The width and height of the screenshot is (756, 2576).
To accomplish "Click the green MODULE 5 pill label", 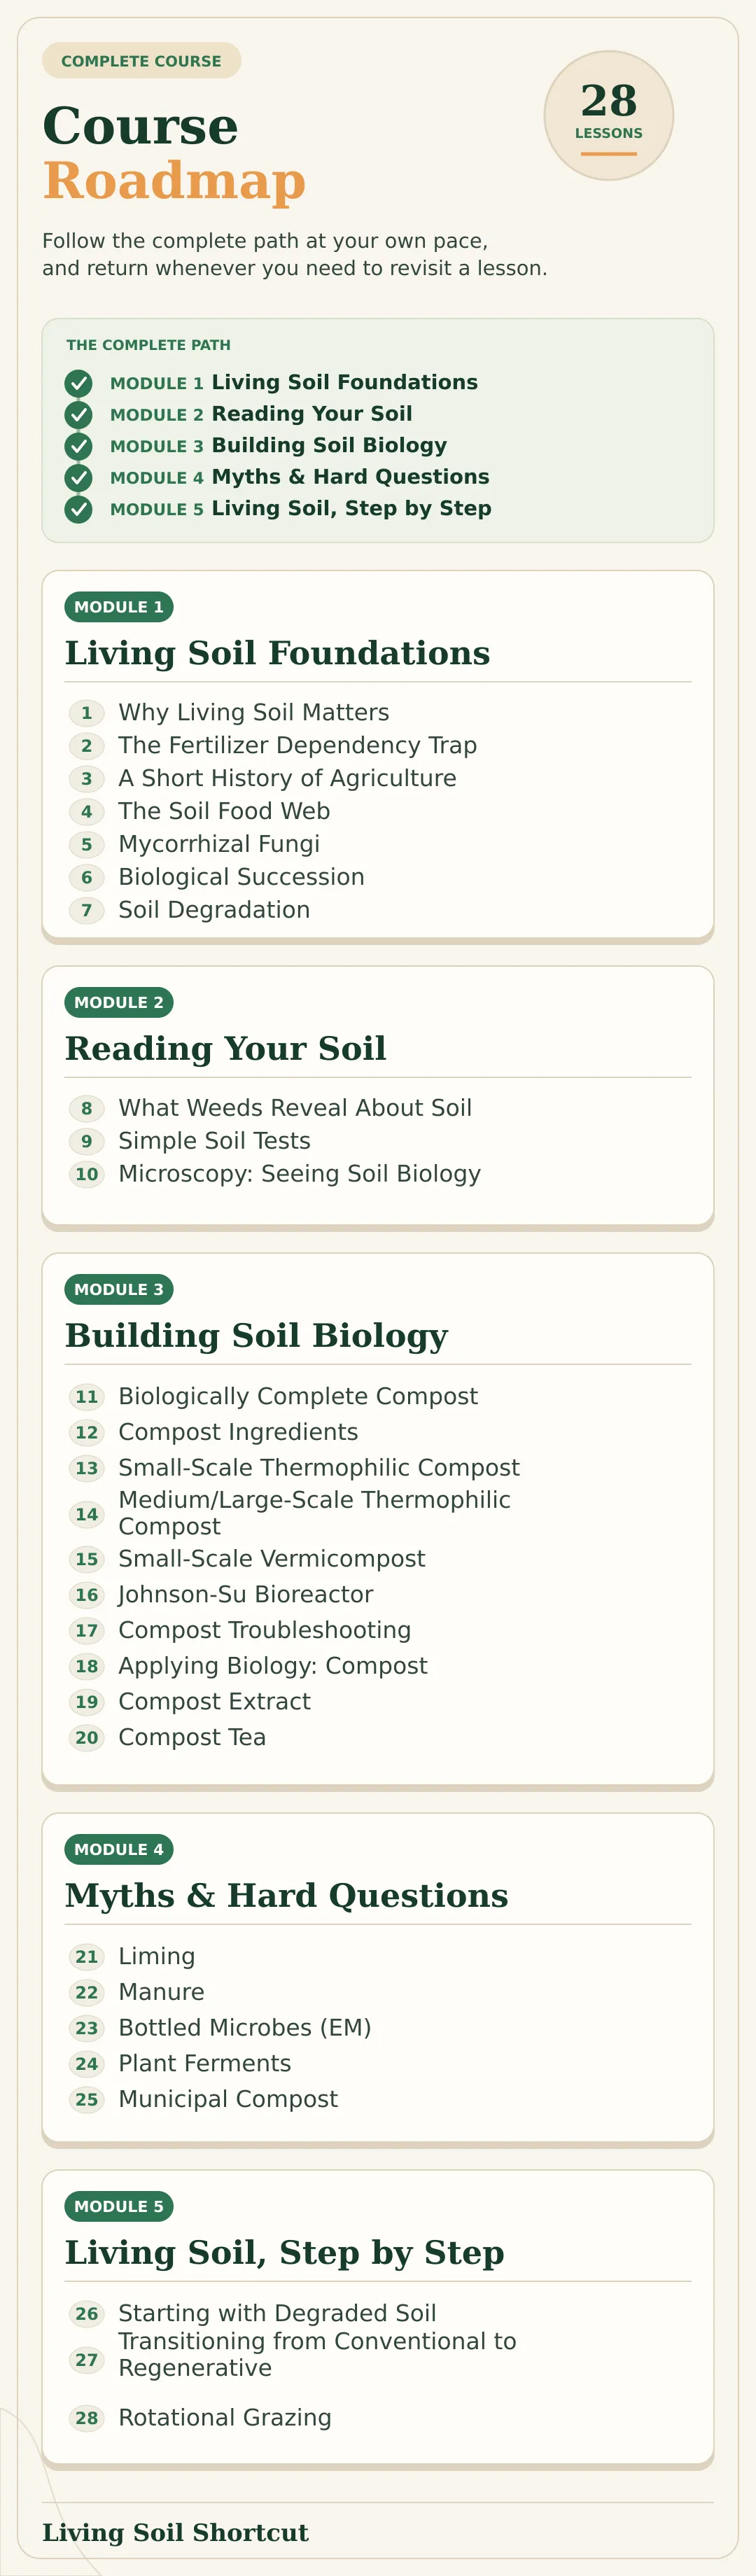I will (x=119, y=2206).
